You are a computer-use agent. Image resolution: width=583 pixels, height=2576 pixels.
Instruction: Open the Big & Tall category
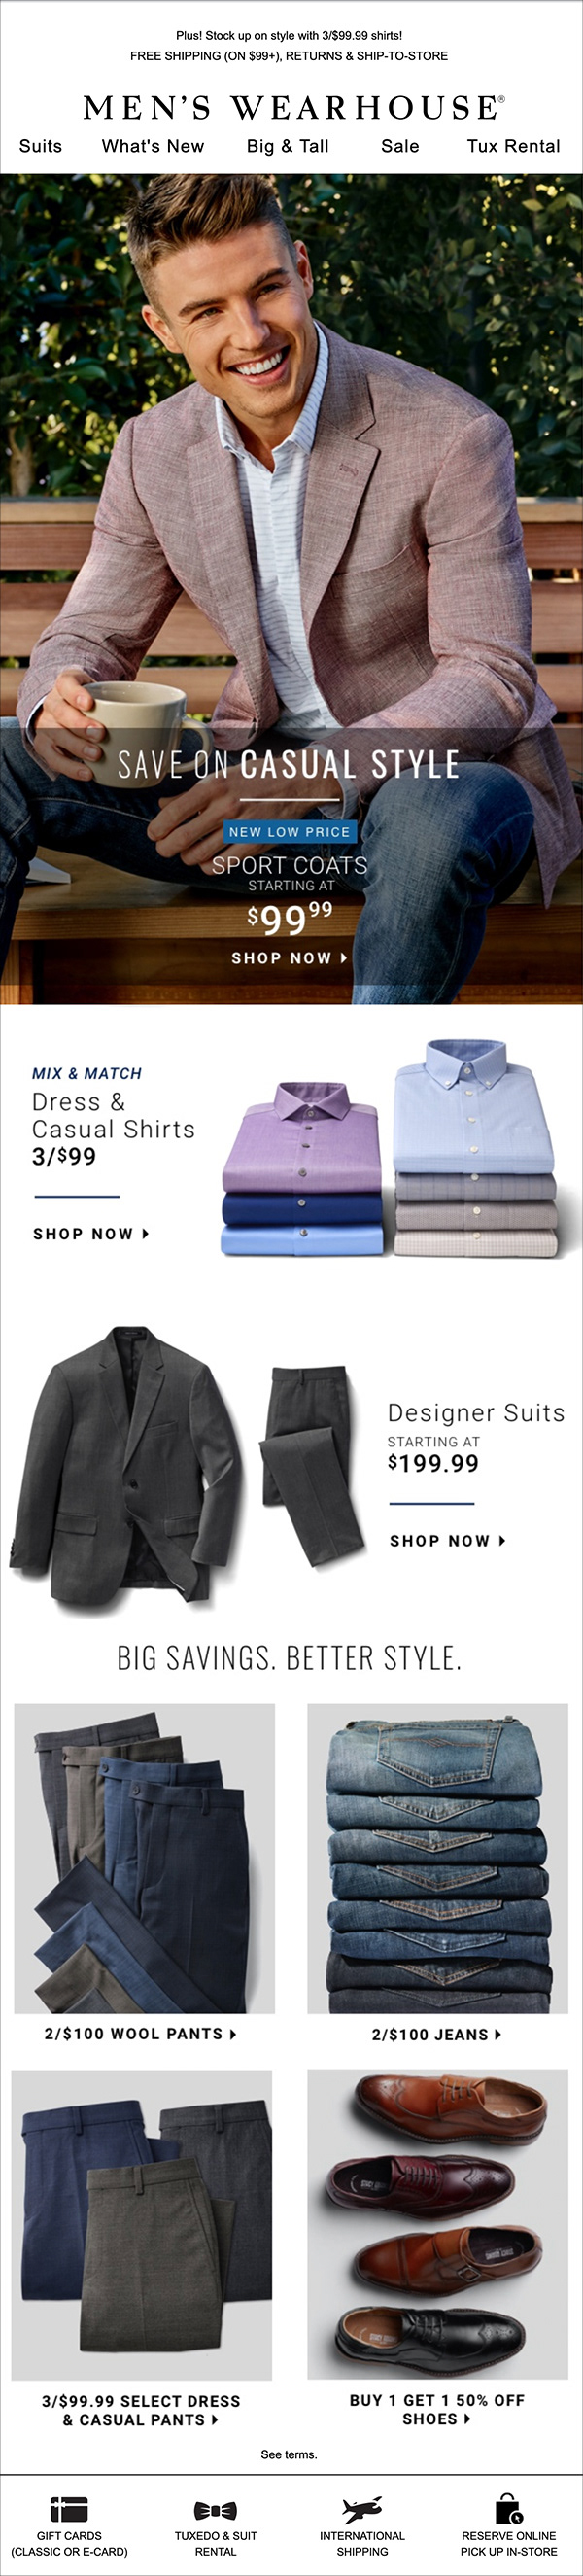(x=288, y=146)
